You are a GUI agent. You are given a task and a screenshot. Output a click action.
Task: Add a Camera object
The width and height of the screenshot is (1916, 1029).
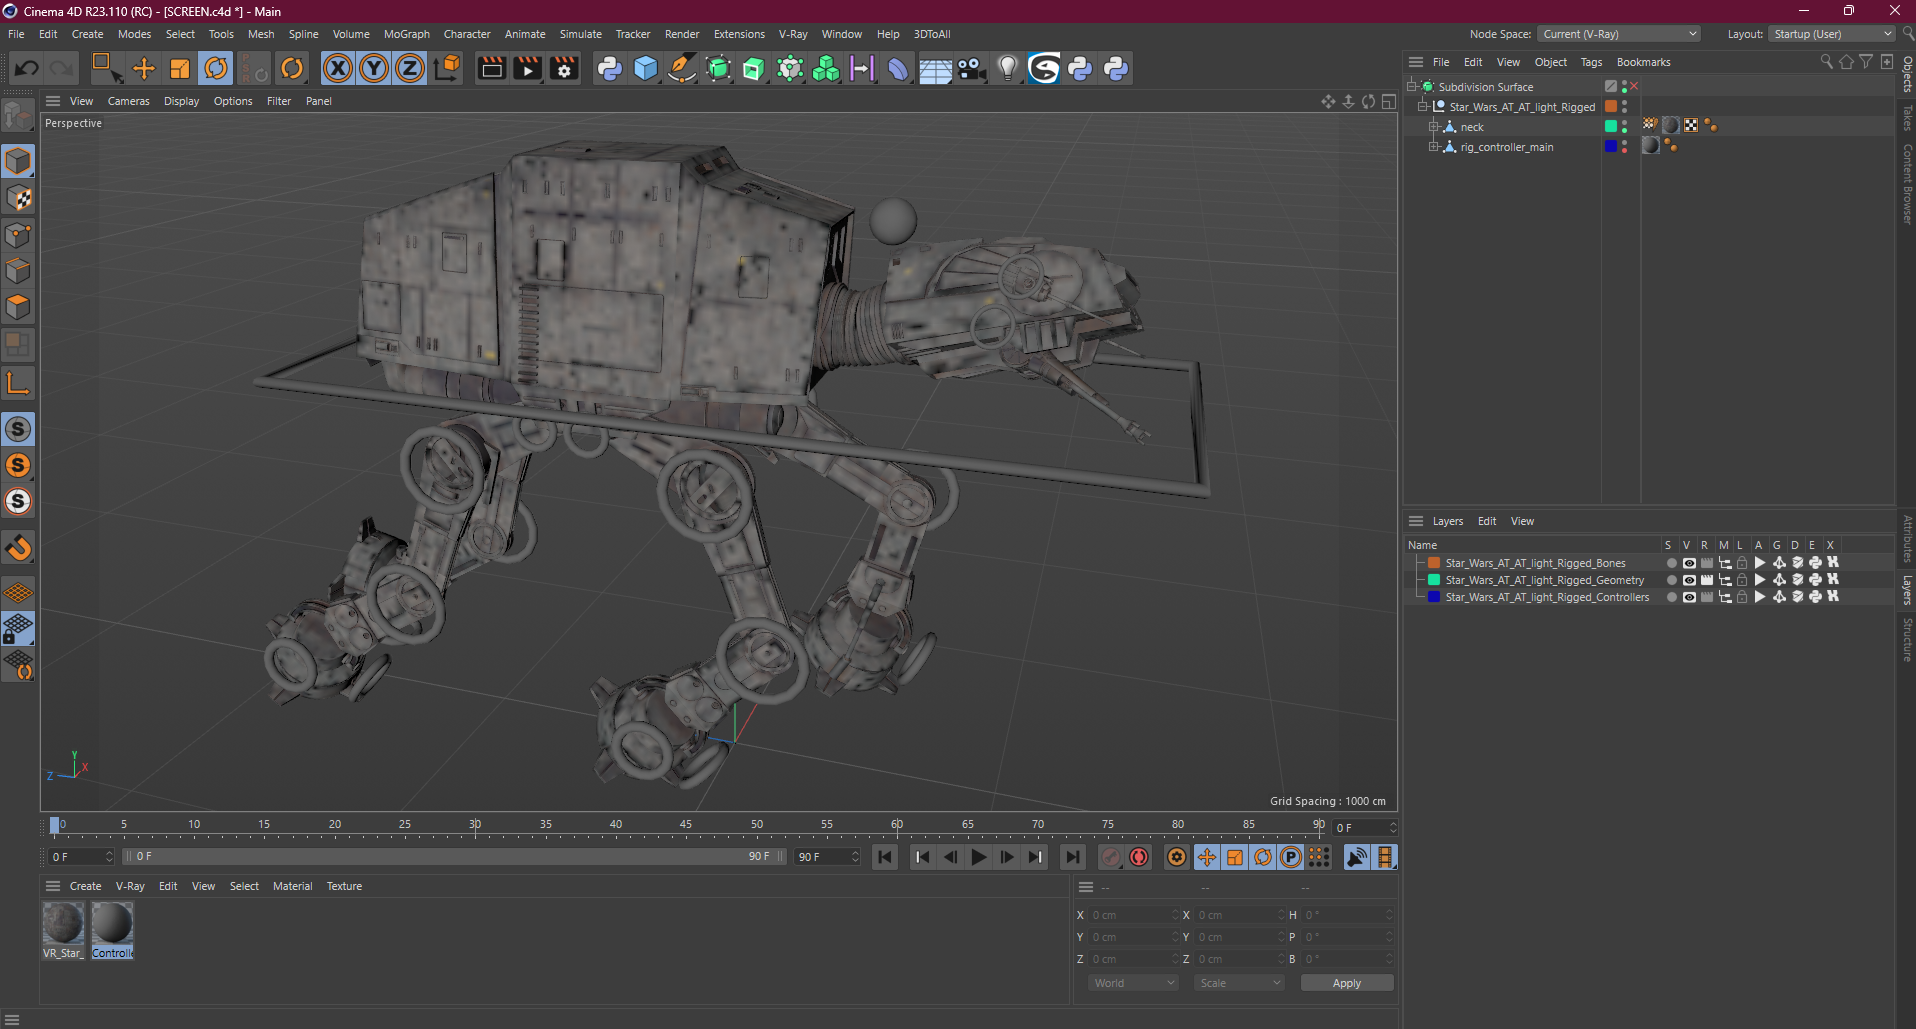click(x=971, y=68)
